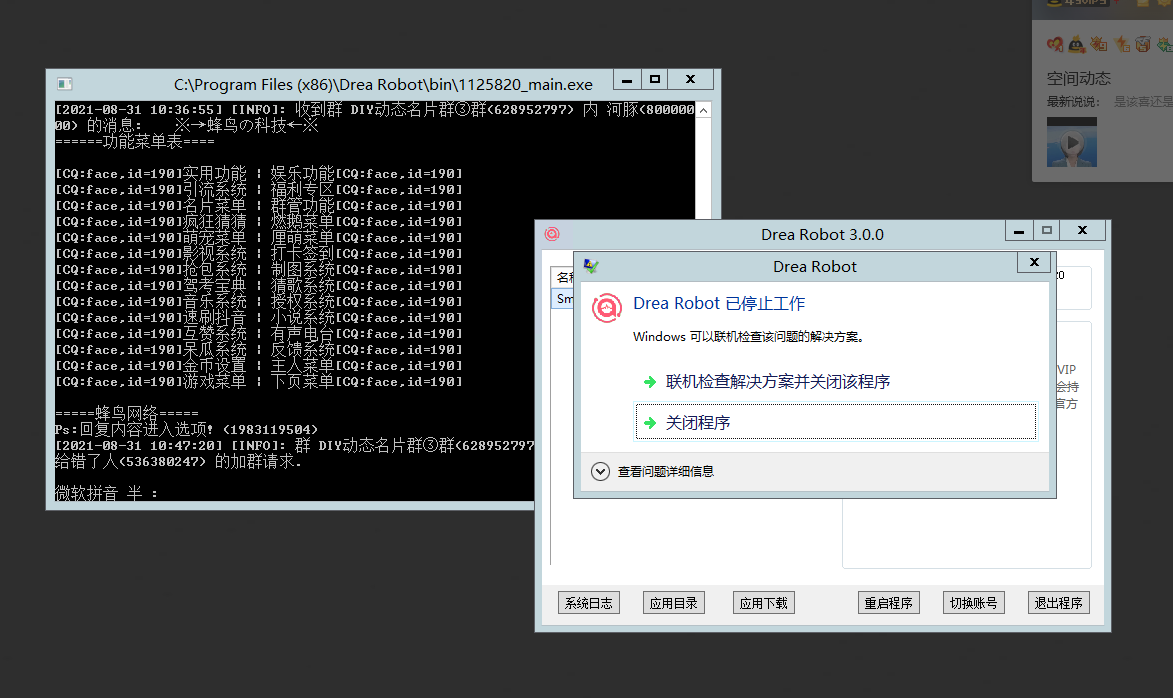Maximize the console window
The width and height of the screenshot is (1173, 698).
[655, 79]
